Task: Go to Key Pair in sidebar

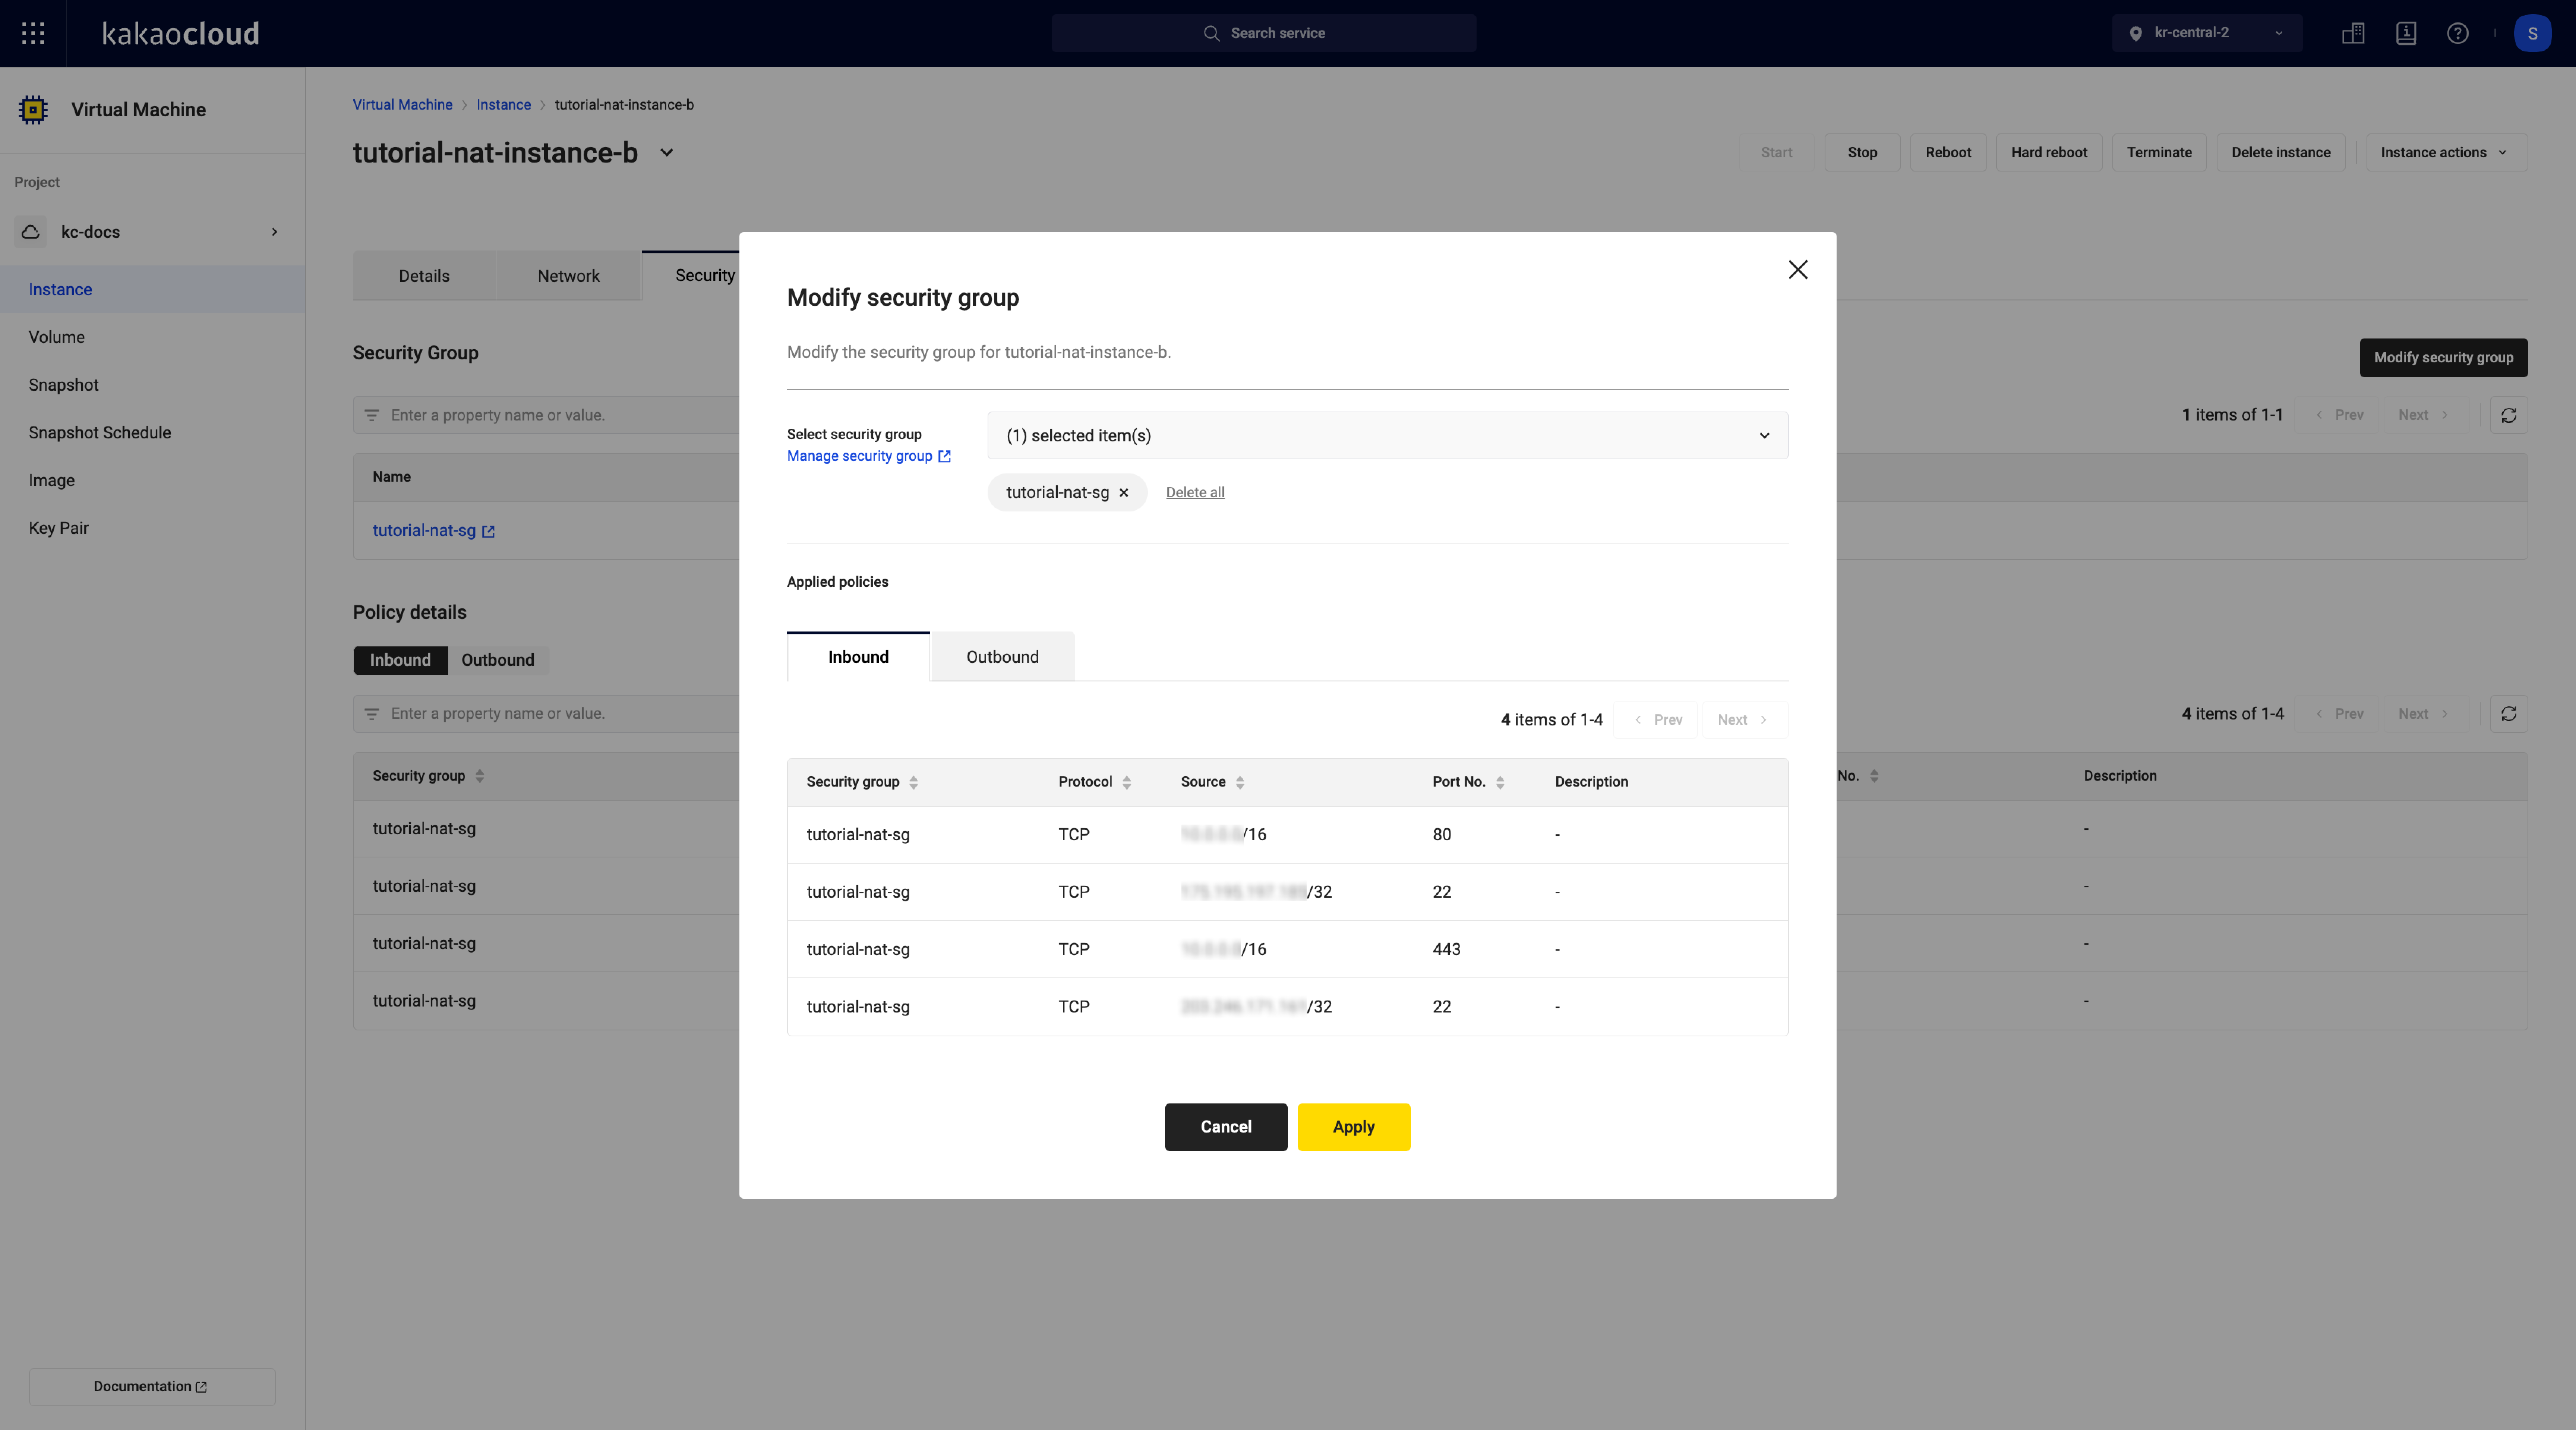Action: click(x=152, y=528)
